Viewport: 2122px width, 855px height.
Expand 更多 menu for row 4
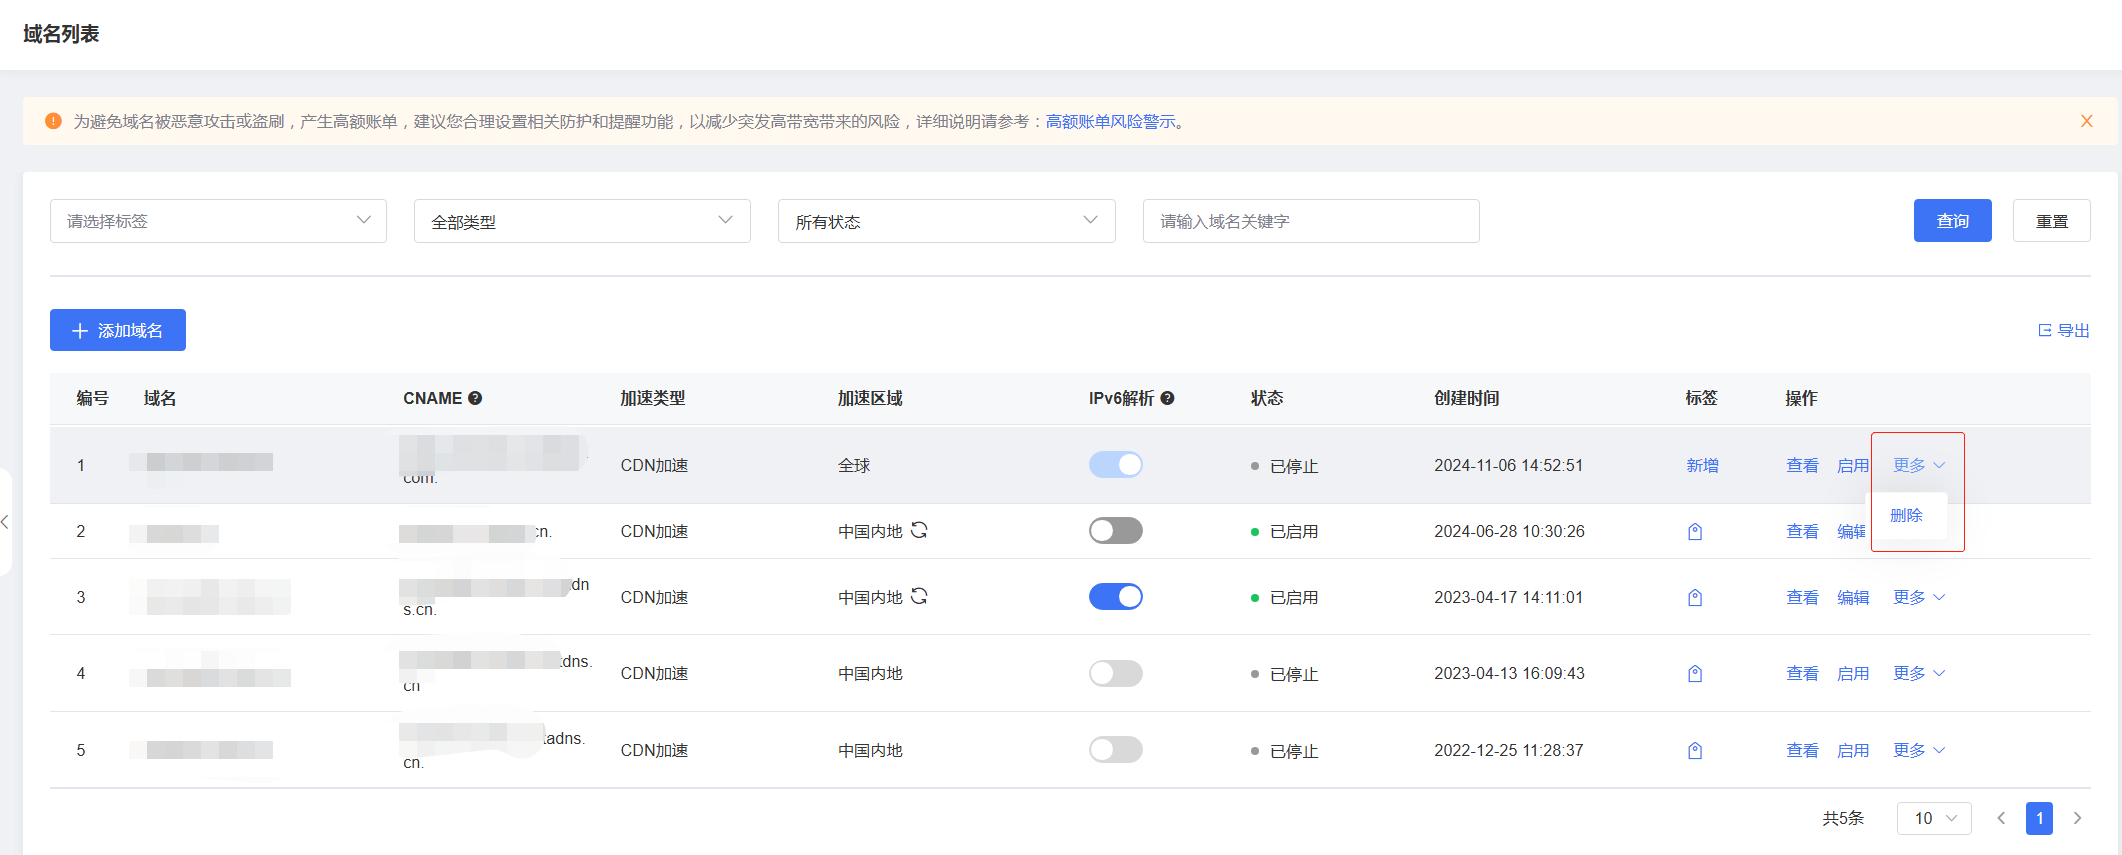click(1919, 673)
